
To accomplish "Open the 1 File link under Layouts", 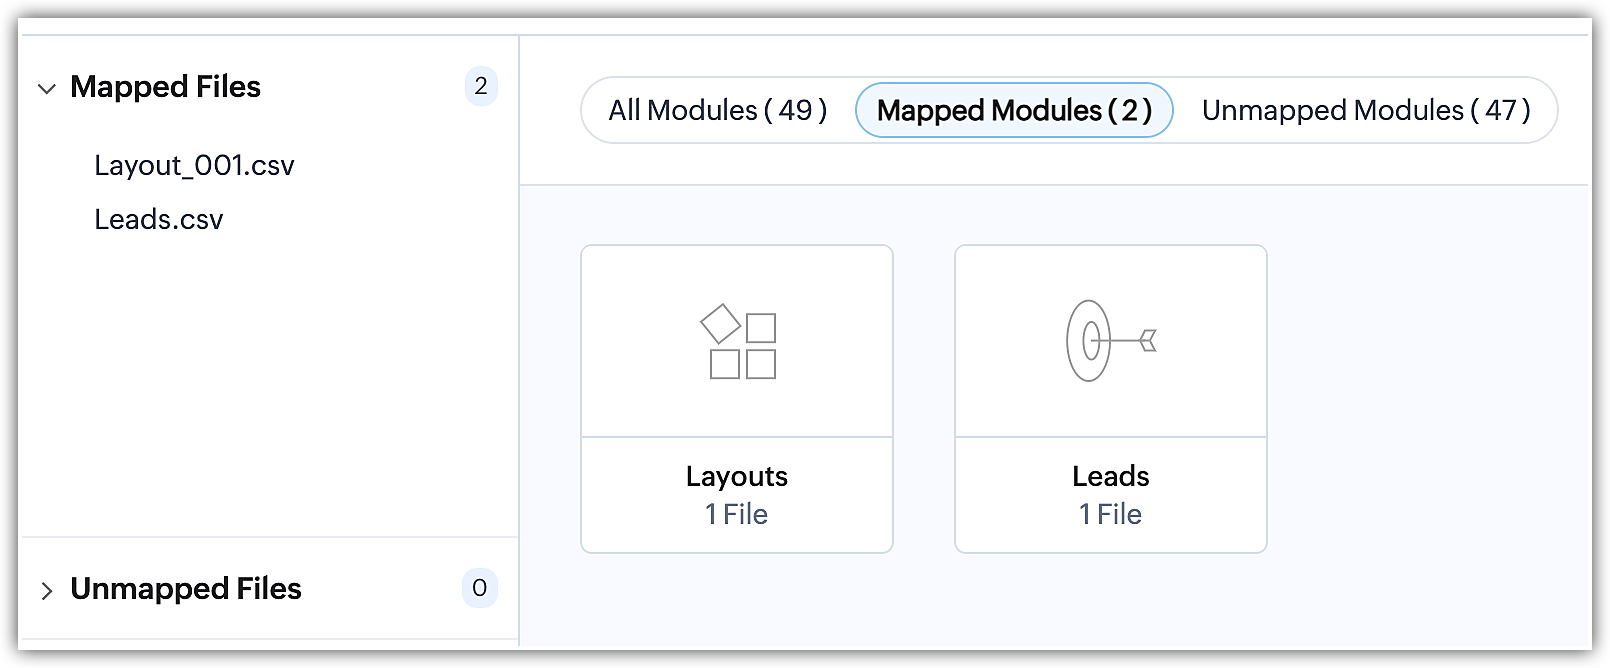I will pos(737,514).
